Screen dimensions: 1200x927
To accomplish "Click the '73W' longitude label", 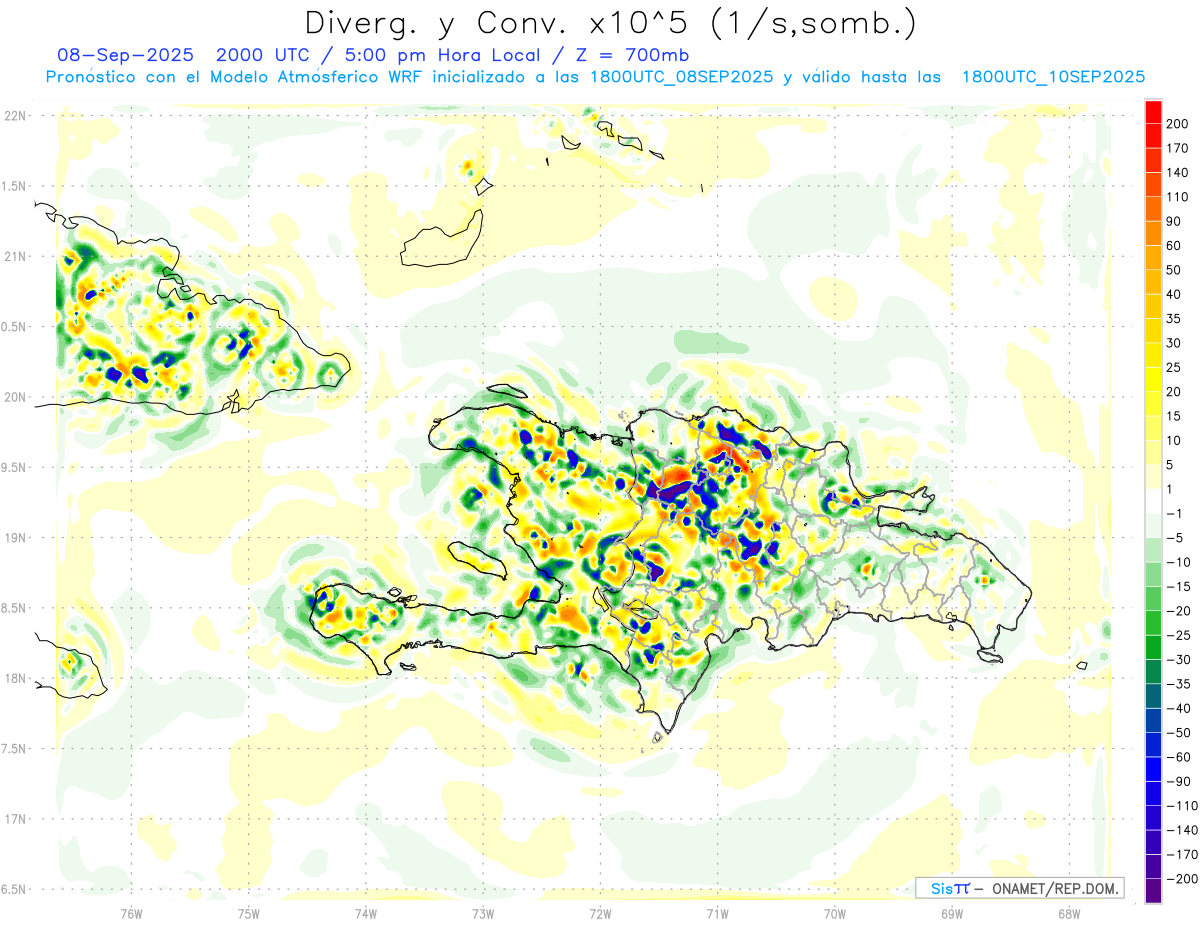I will tap(483, 914).
